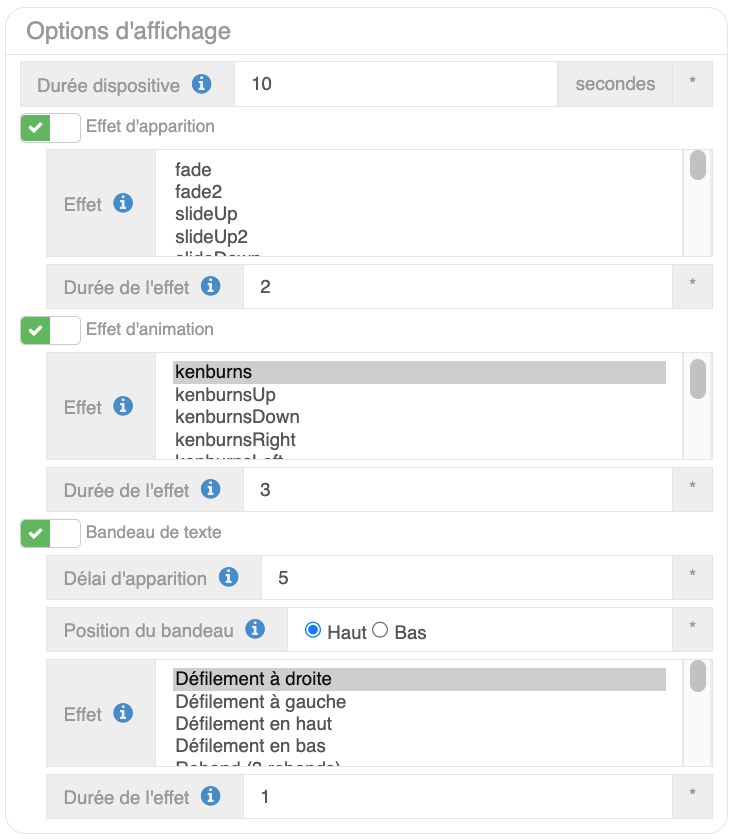The width and height of the screenshot is (734, 840).
Task: Pick kenburnsDown in the animation effect list
Action: [237, 417]
